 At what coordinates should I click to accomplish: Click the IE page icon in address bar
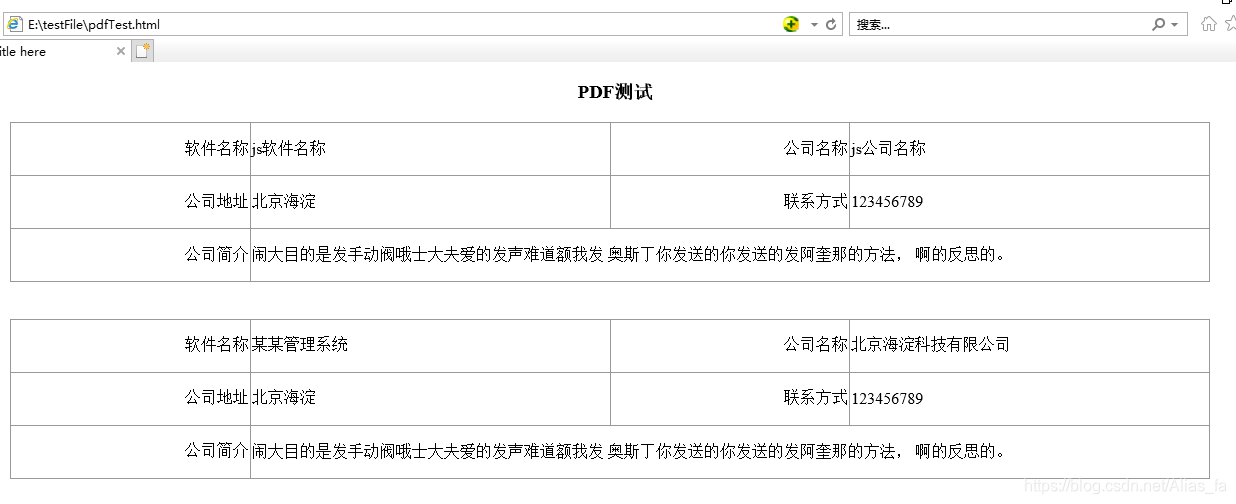(x=15, y=24)
